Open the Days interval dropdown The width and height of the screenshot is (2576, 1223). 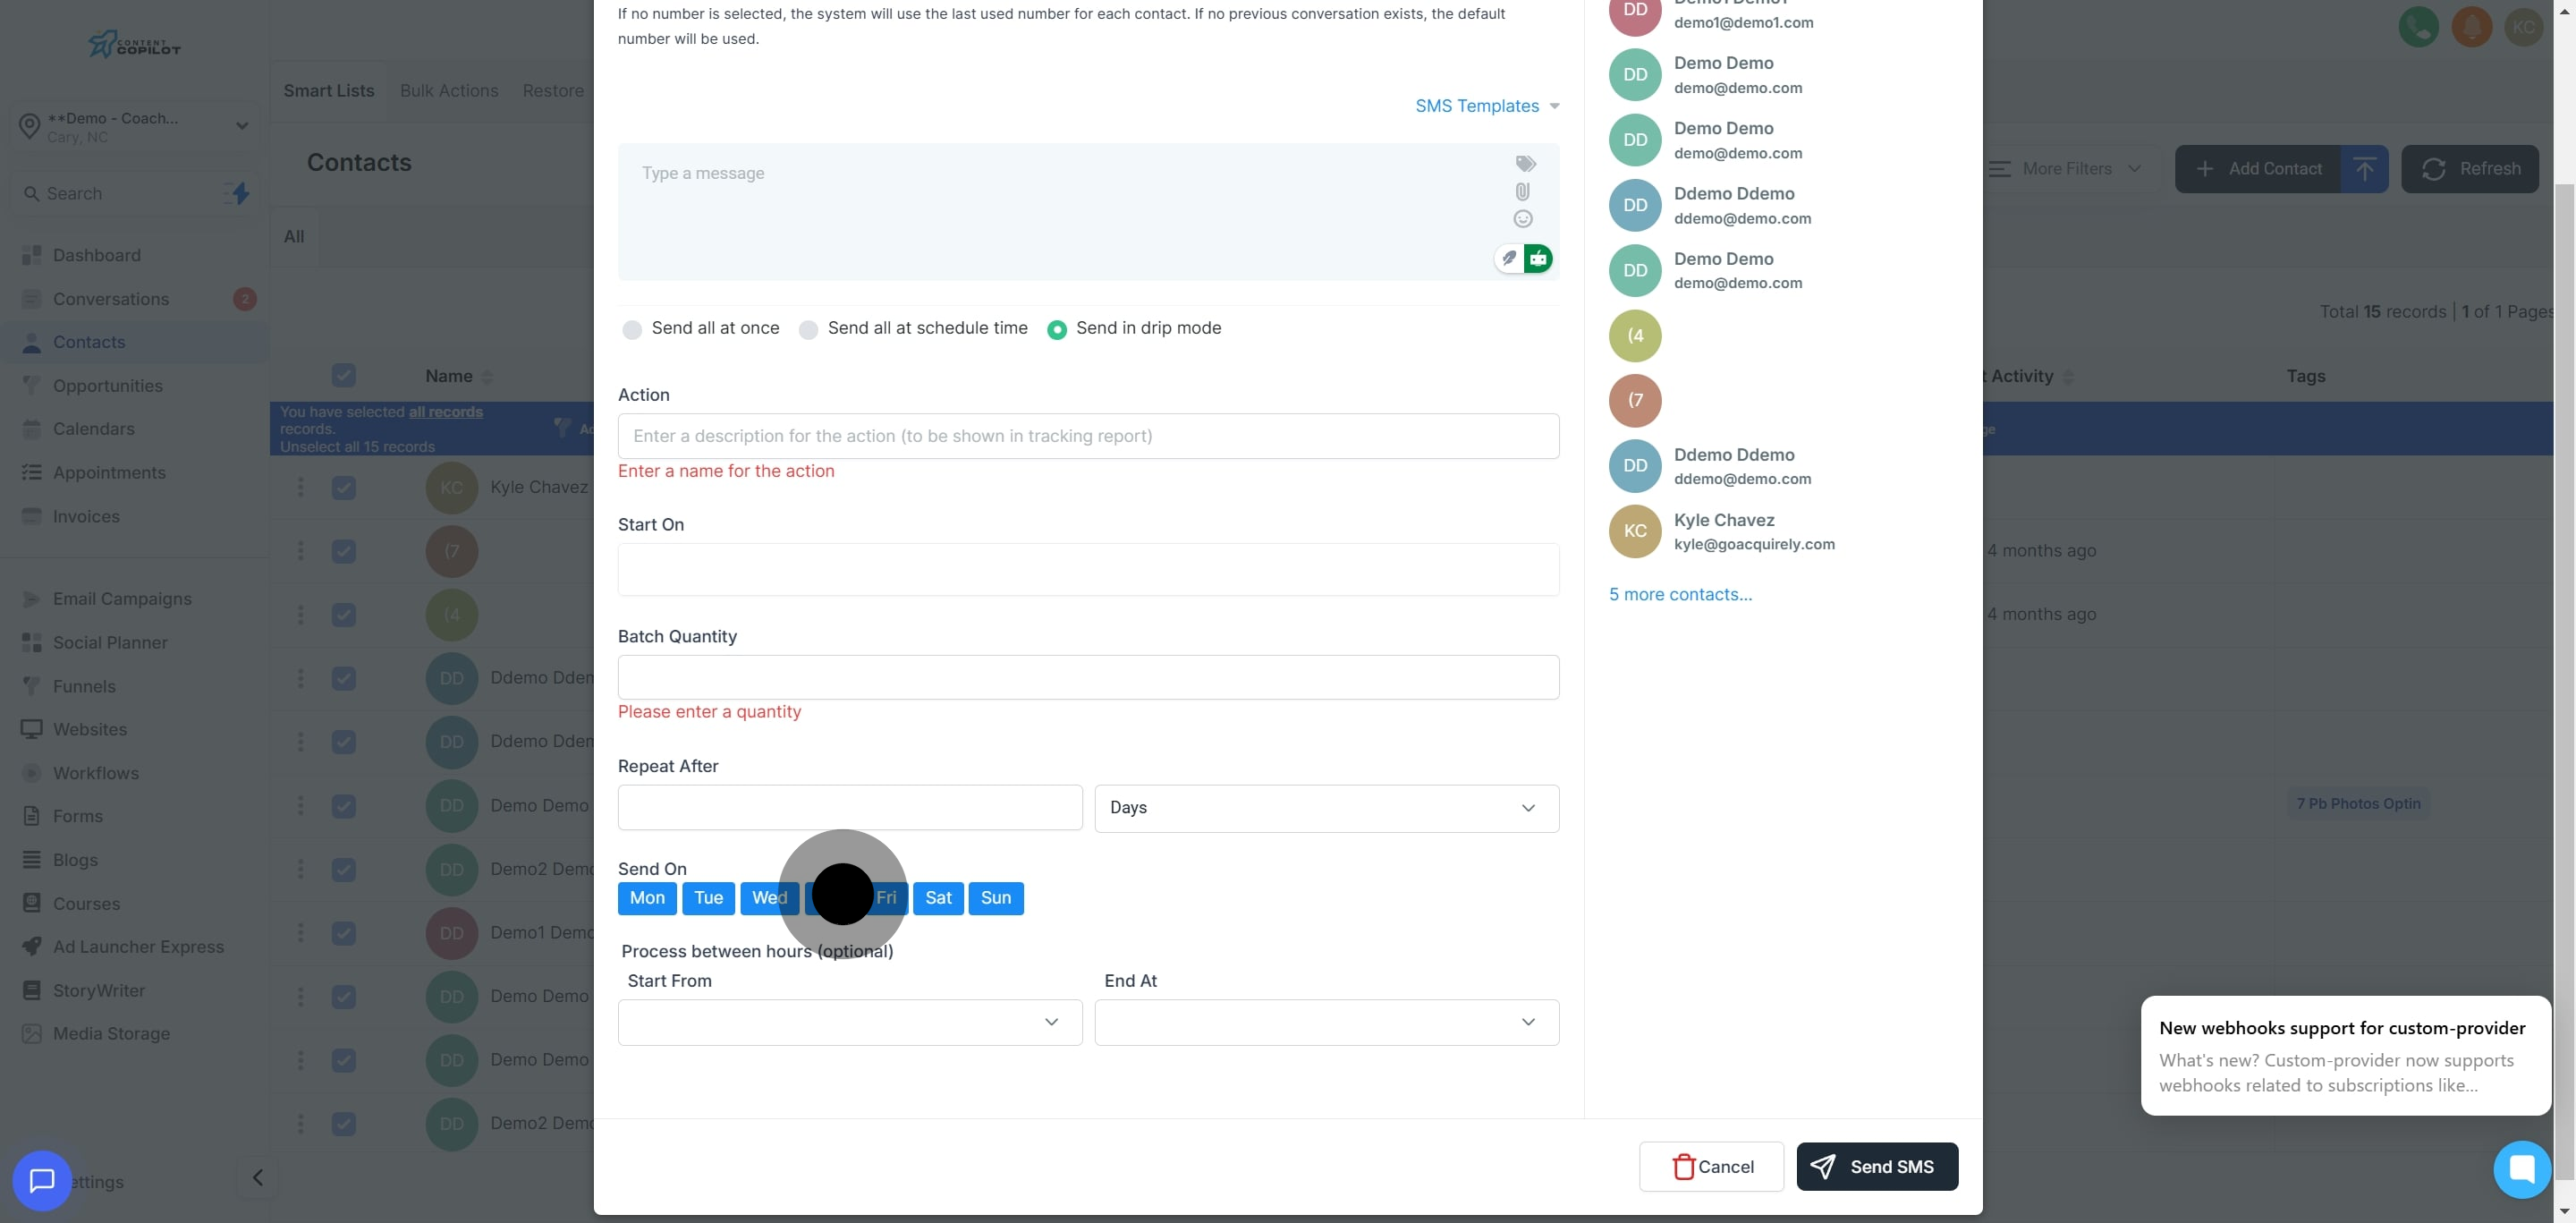point(1326,808)
